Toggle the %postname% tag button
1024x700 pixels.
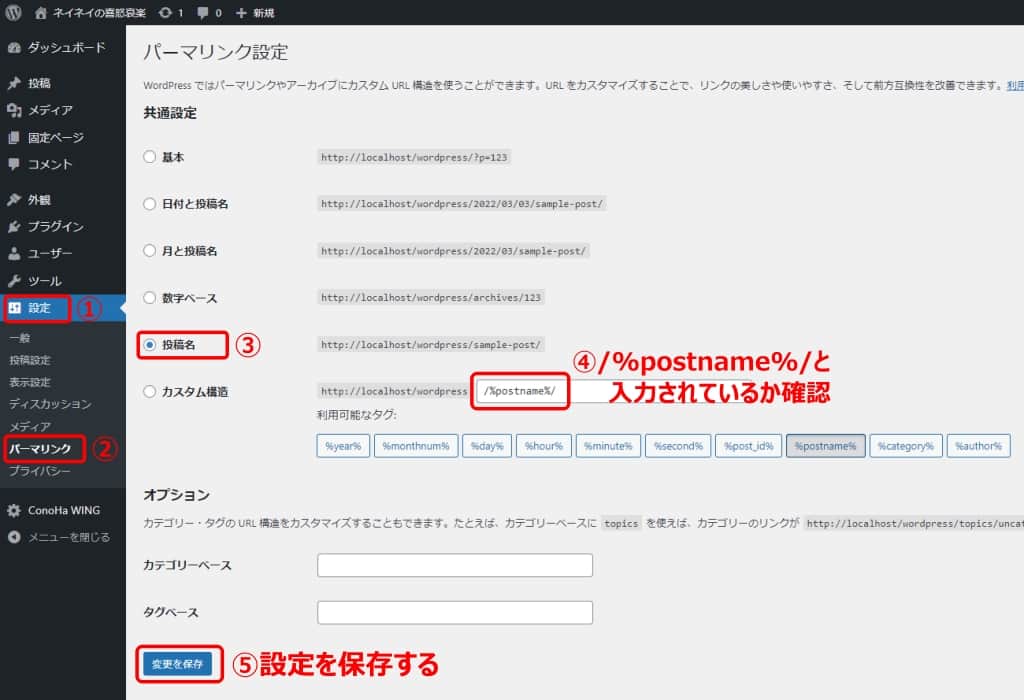coord(825,446)
